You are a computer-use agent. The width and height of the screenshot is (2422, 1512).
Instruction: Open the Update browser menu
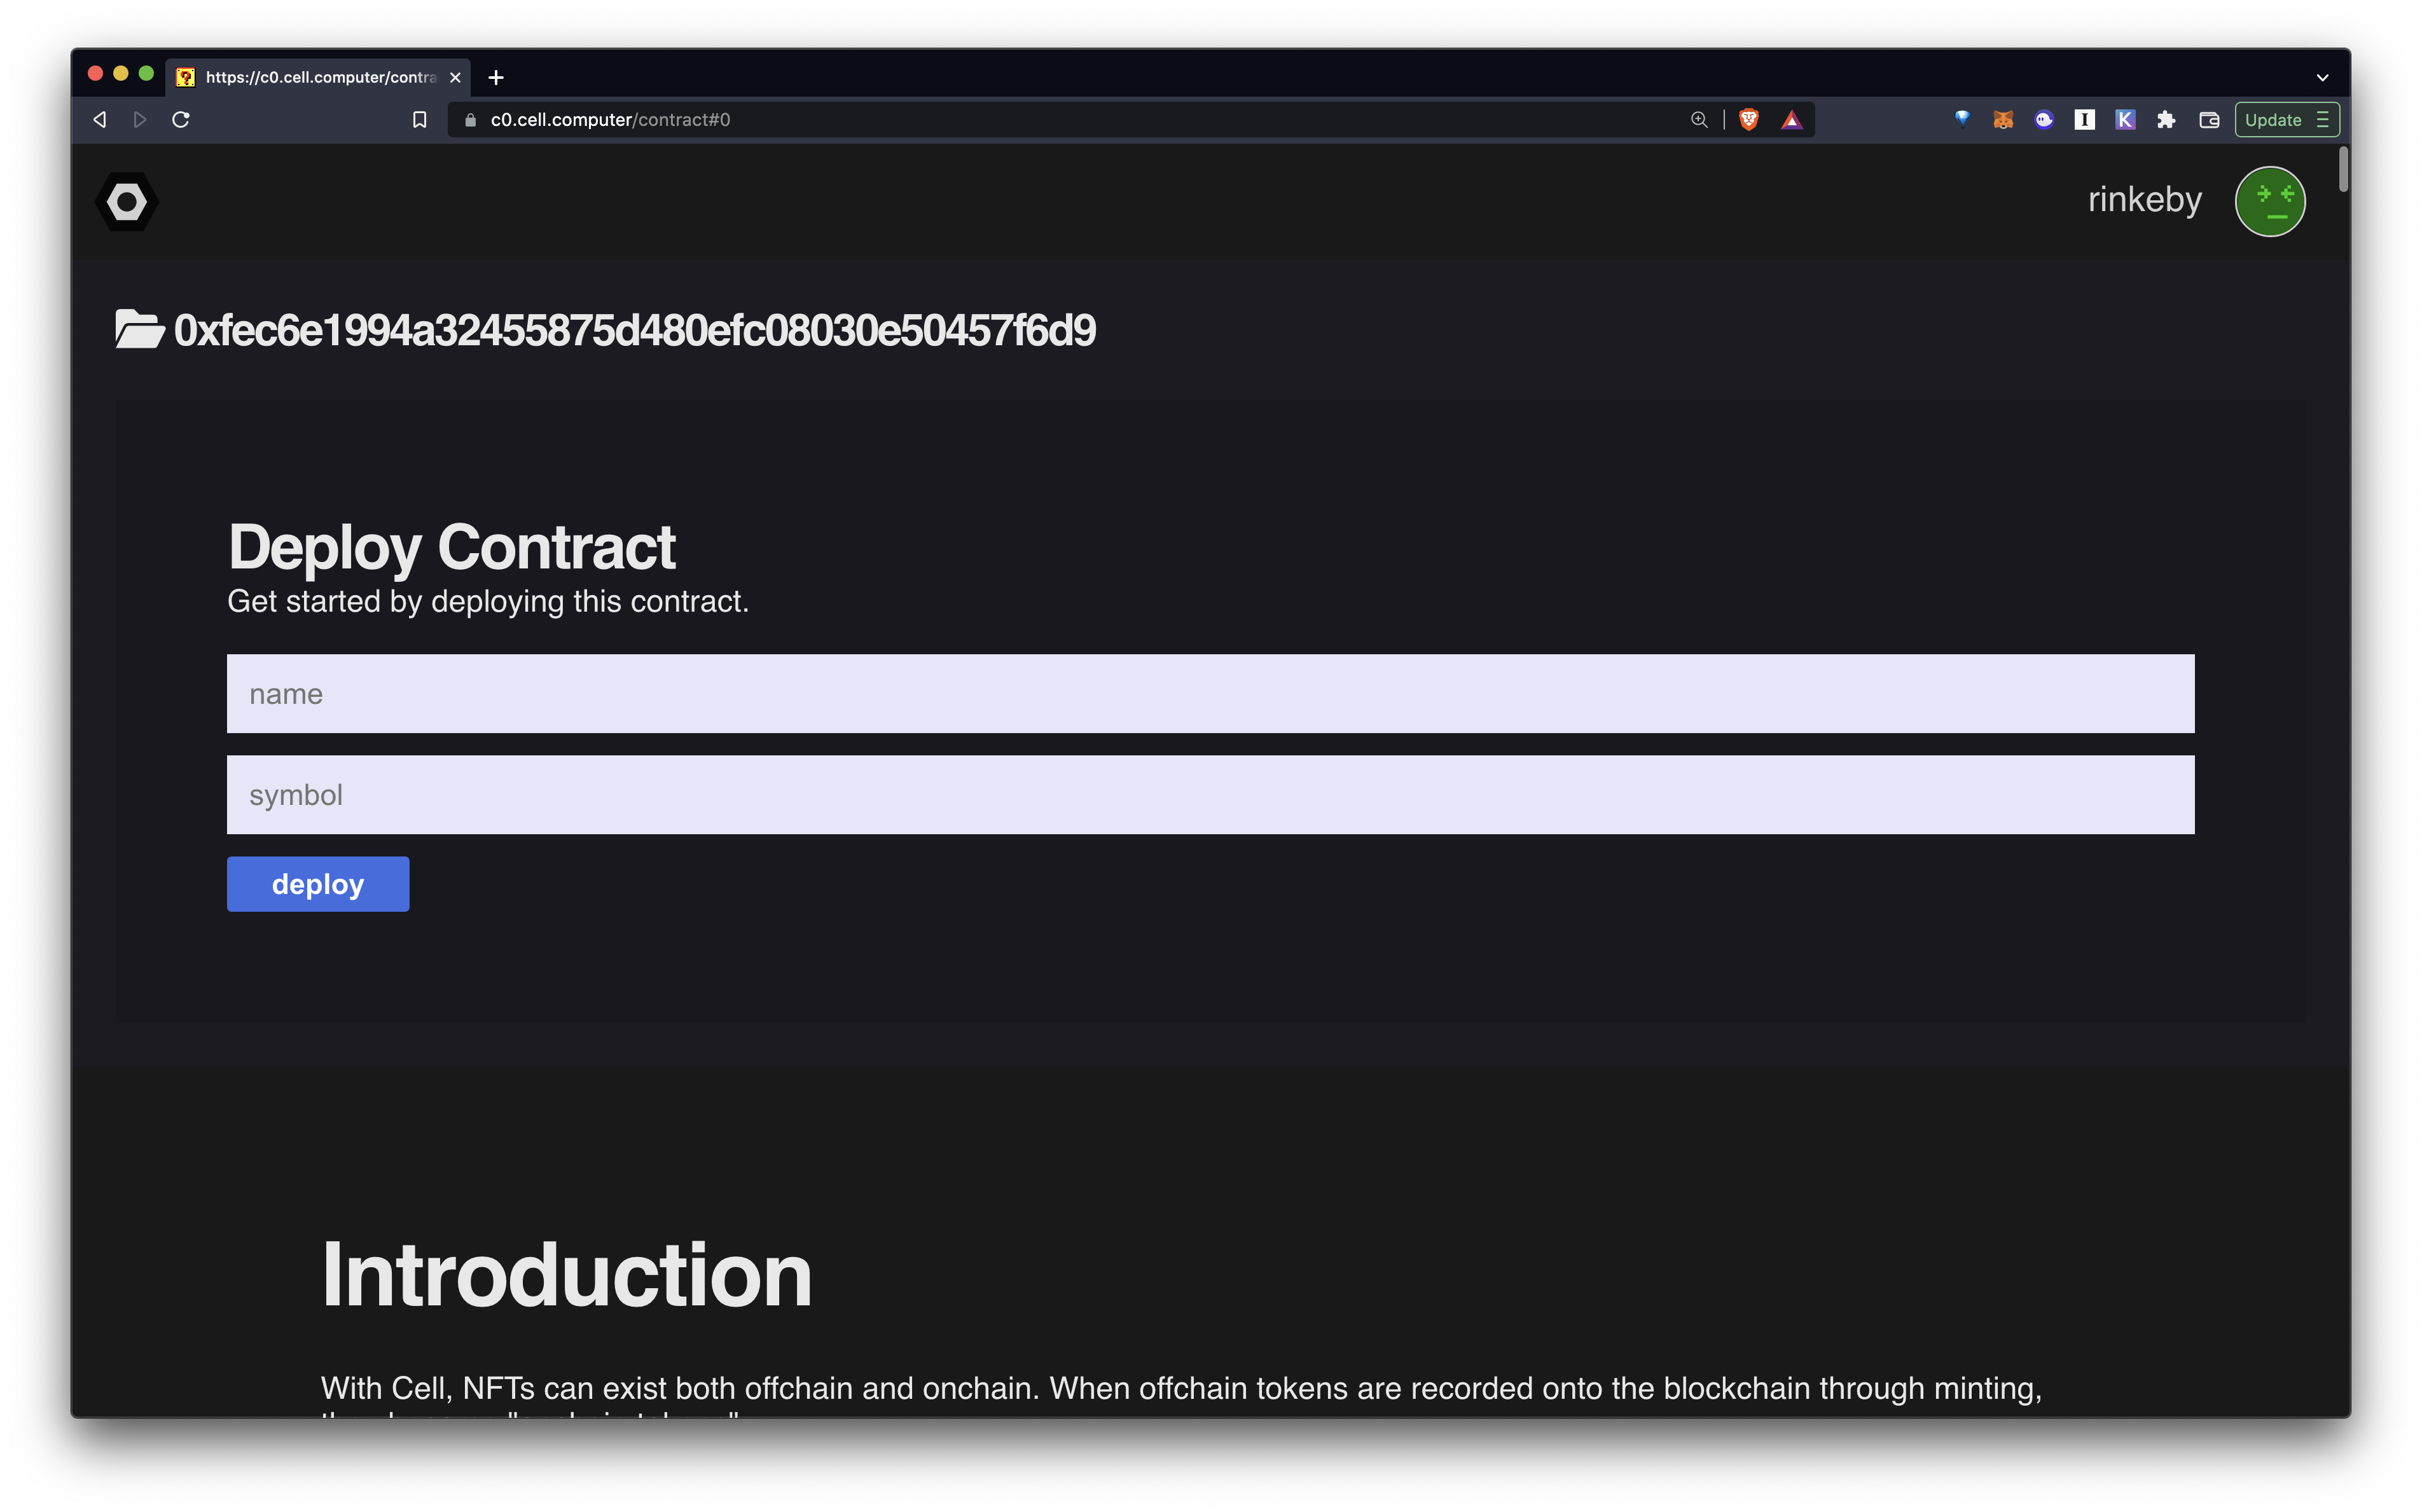pyautogui.click(x=2286, y=120)
